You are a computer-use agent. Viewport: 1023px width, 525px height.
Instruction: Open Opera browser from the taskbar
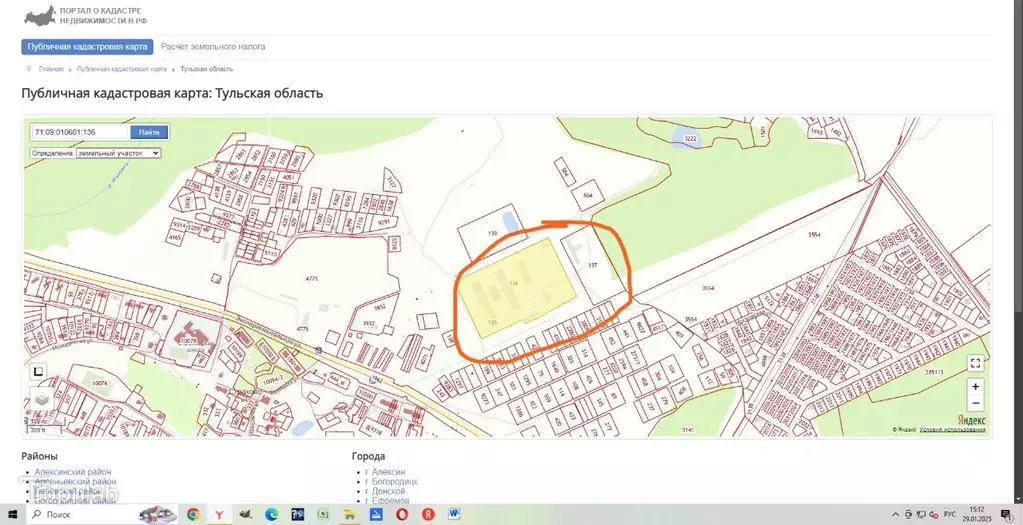click(402, 514)
